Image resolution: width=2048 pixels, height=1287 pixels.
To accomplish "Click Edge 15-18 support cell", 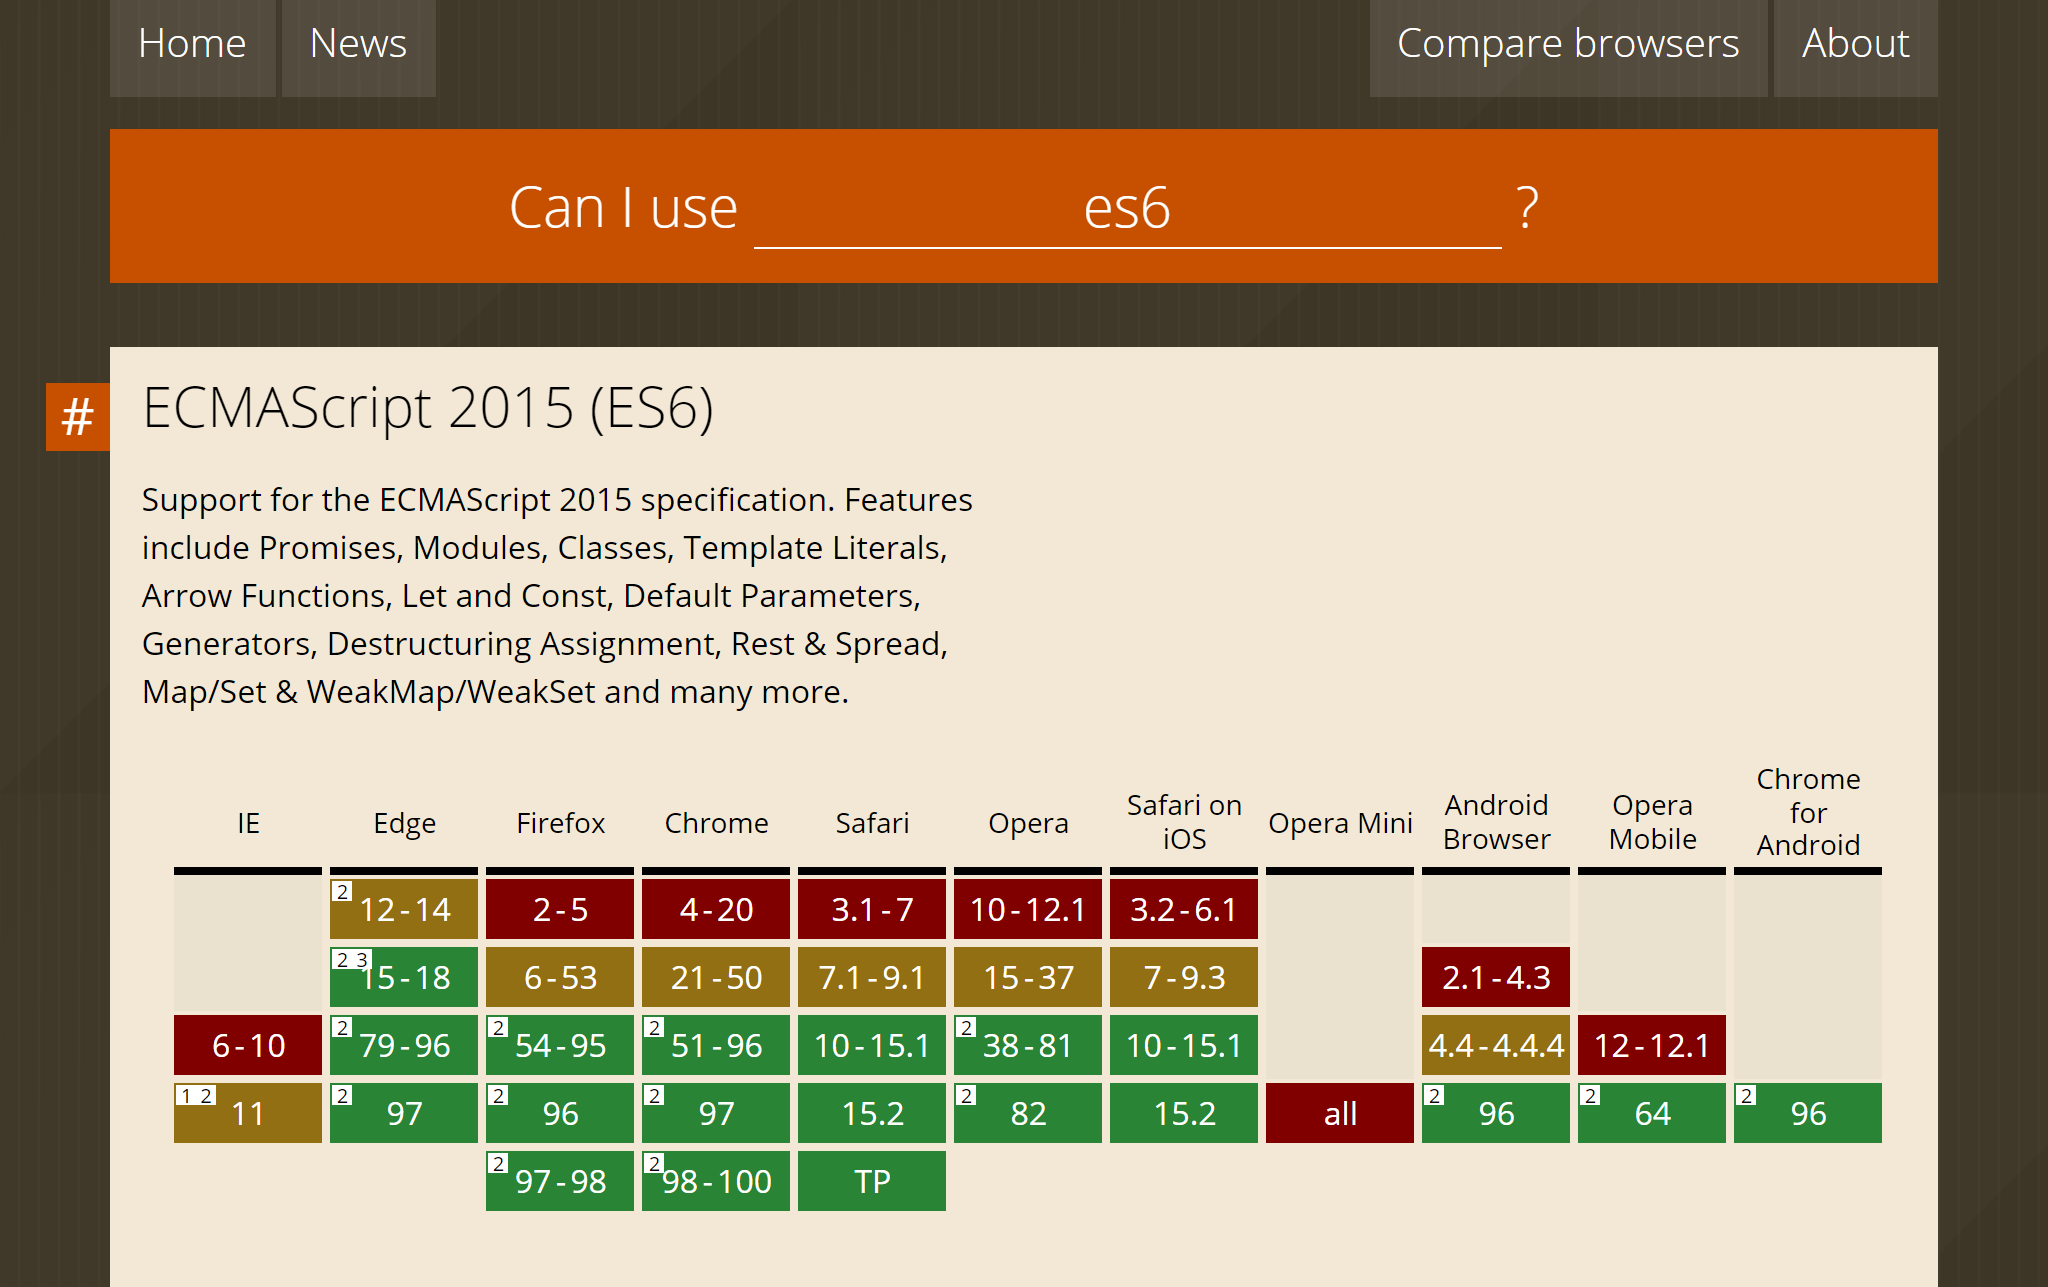I will [x=404, y=977].
